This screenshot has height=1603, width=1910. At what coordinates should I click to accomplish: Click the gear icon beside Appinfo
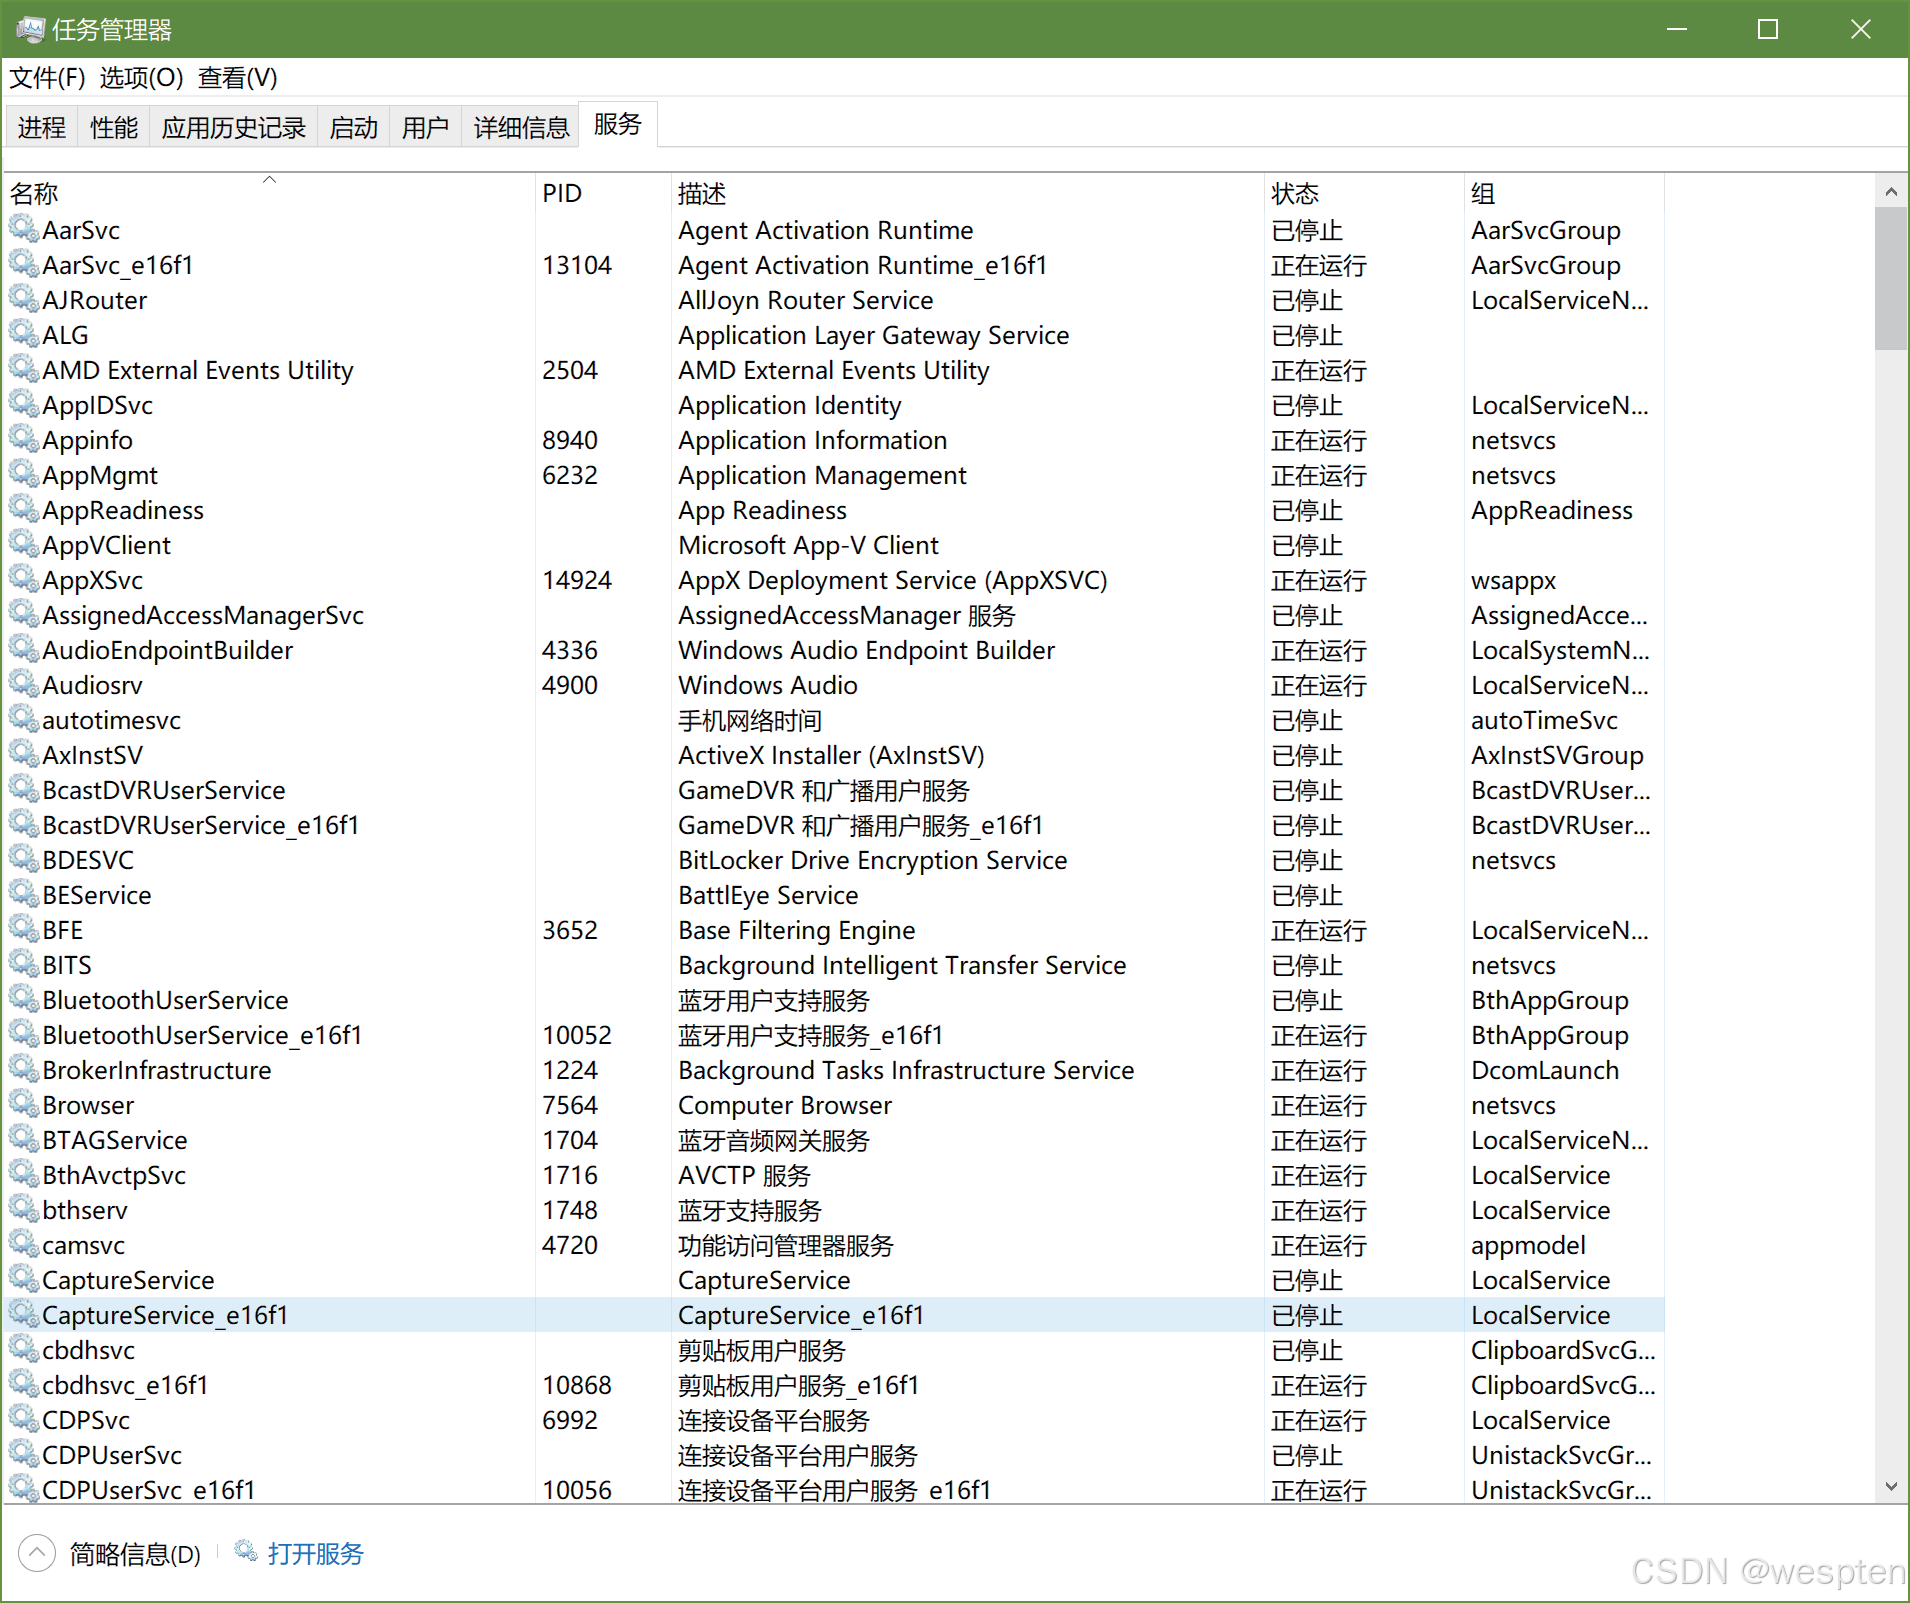pos(24,439)
